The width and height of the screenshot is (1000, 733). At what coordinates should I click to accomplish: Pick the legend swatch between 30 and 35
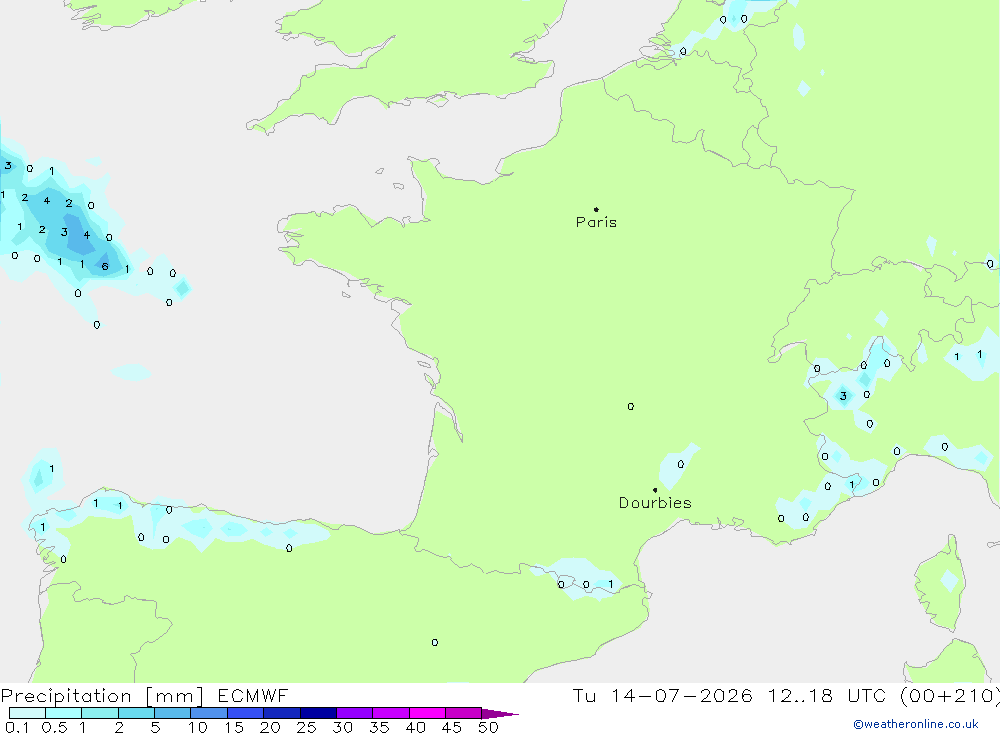pos(355,713)
